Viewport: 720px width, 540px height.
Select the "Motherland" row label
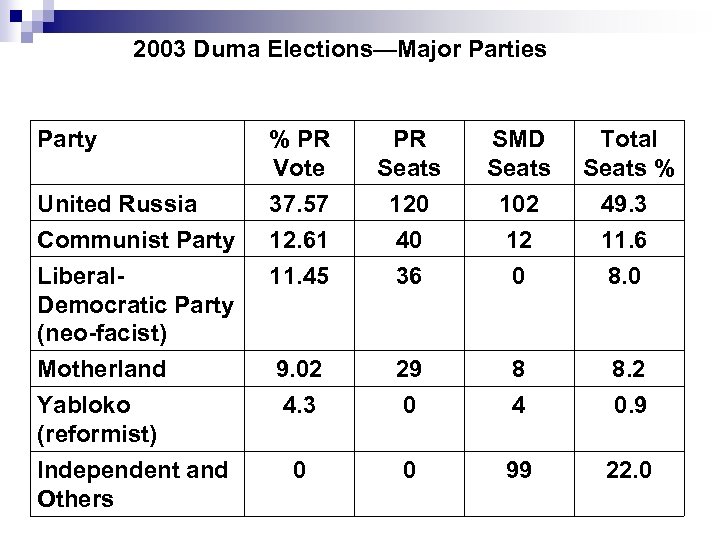tap(101, 369)
